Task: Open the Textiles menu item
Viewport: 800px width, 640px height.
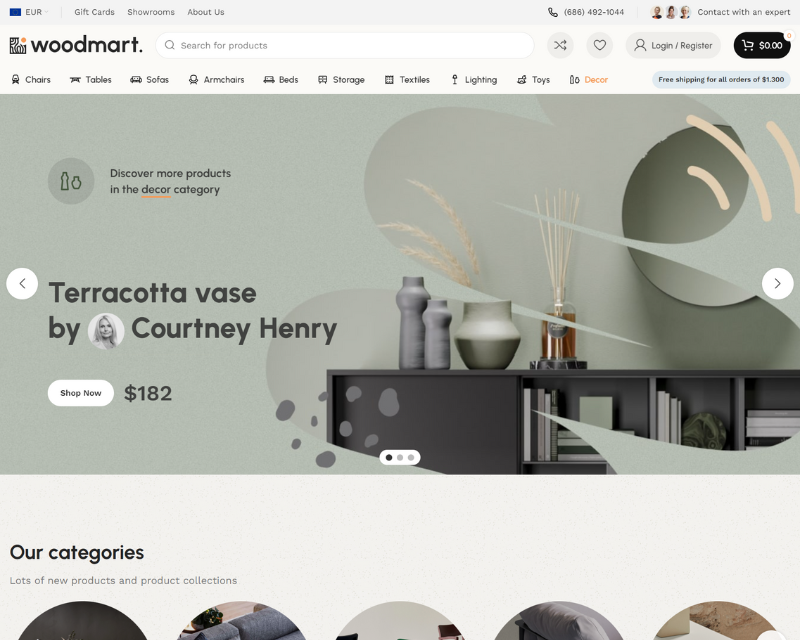Action: pos(414,80)
